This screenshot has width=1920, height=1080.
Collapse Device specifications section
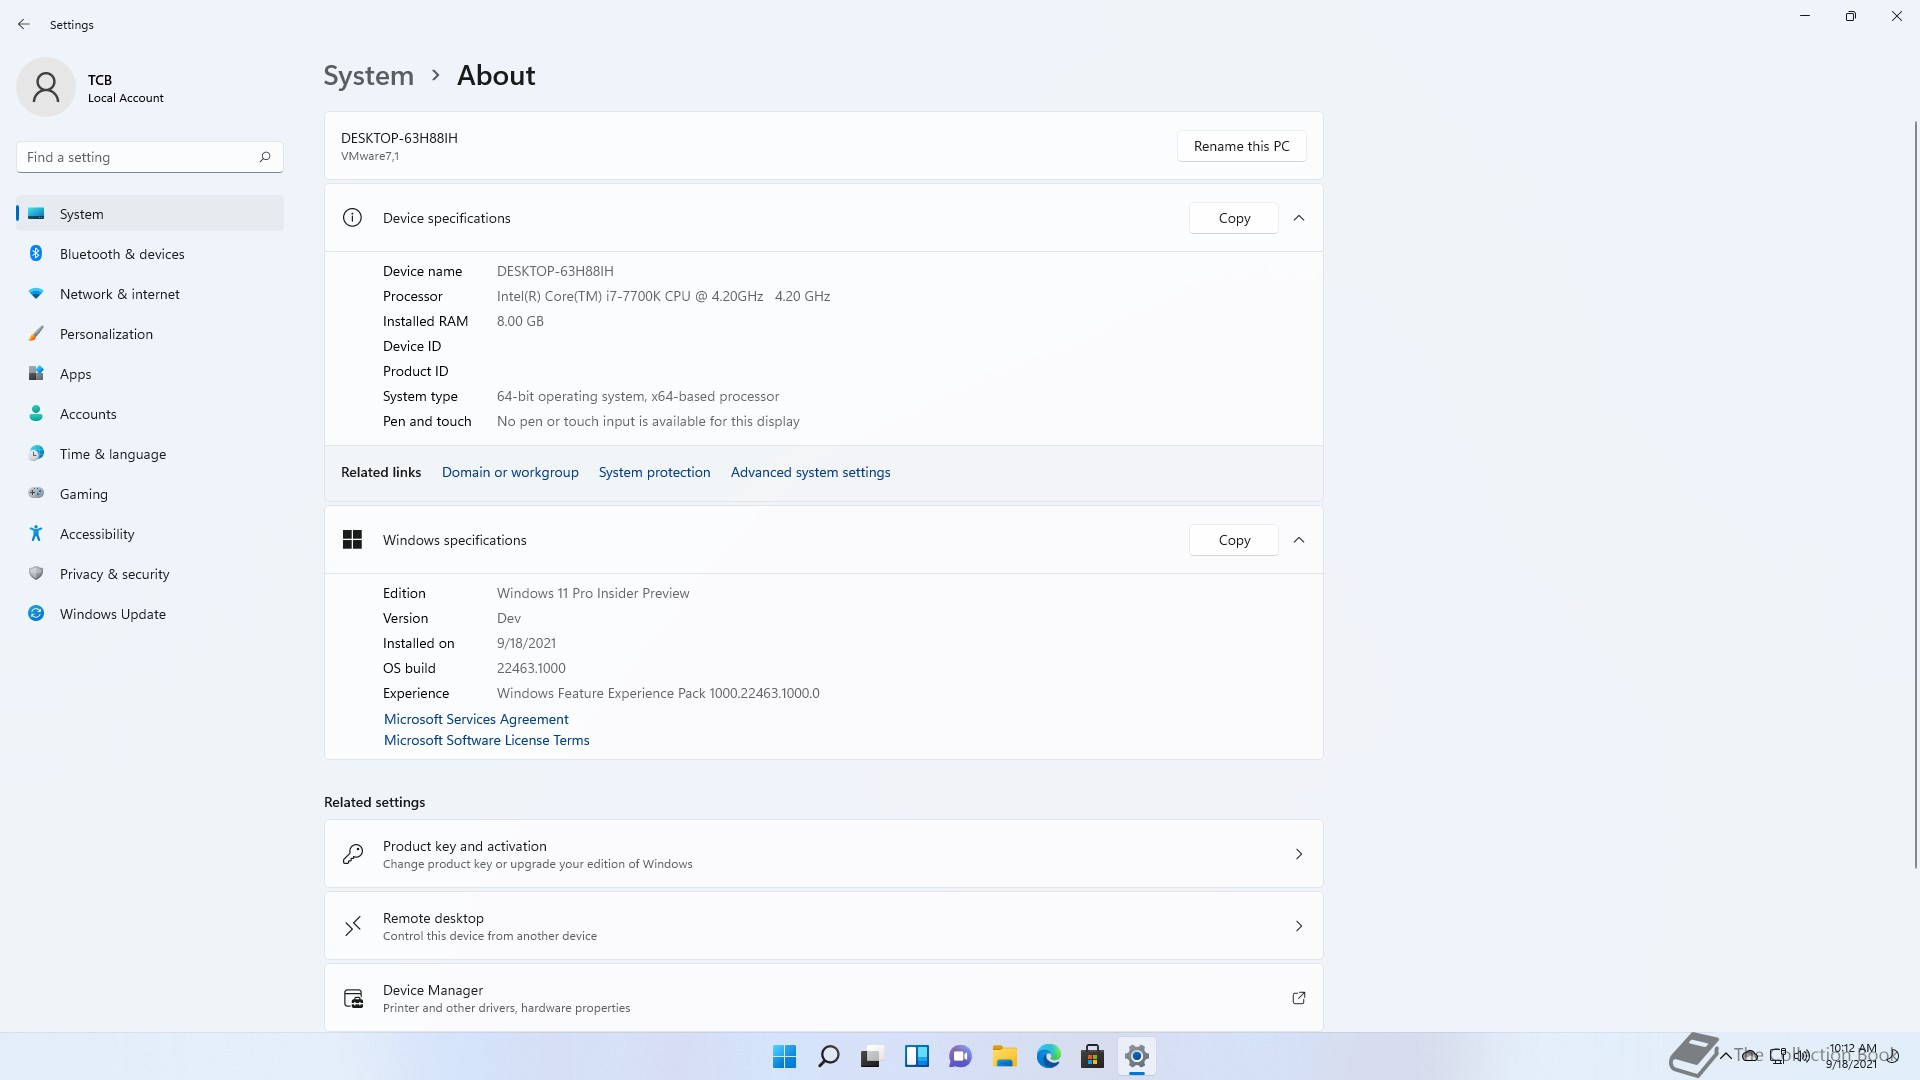point(1299,218)
